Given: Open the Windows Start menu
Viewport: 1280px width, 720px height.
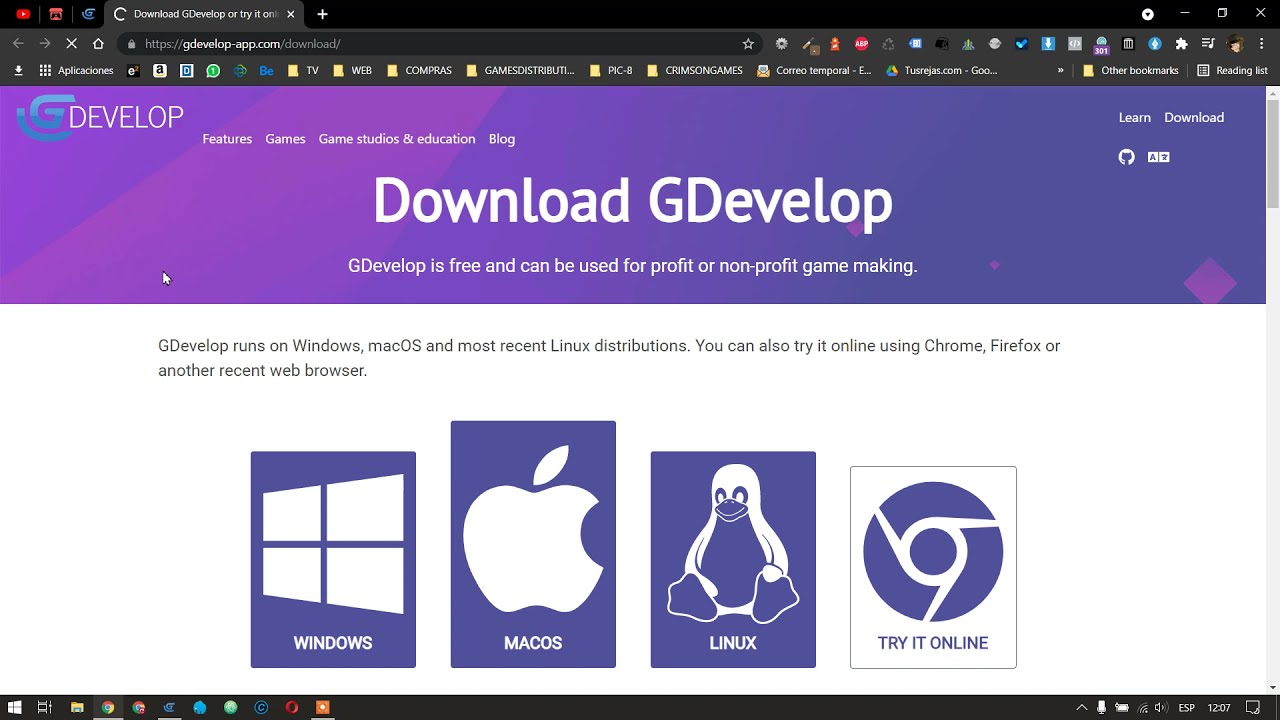Looking at the screenshot, I should tap(15, 707).
